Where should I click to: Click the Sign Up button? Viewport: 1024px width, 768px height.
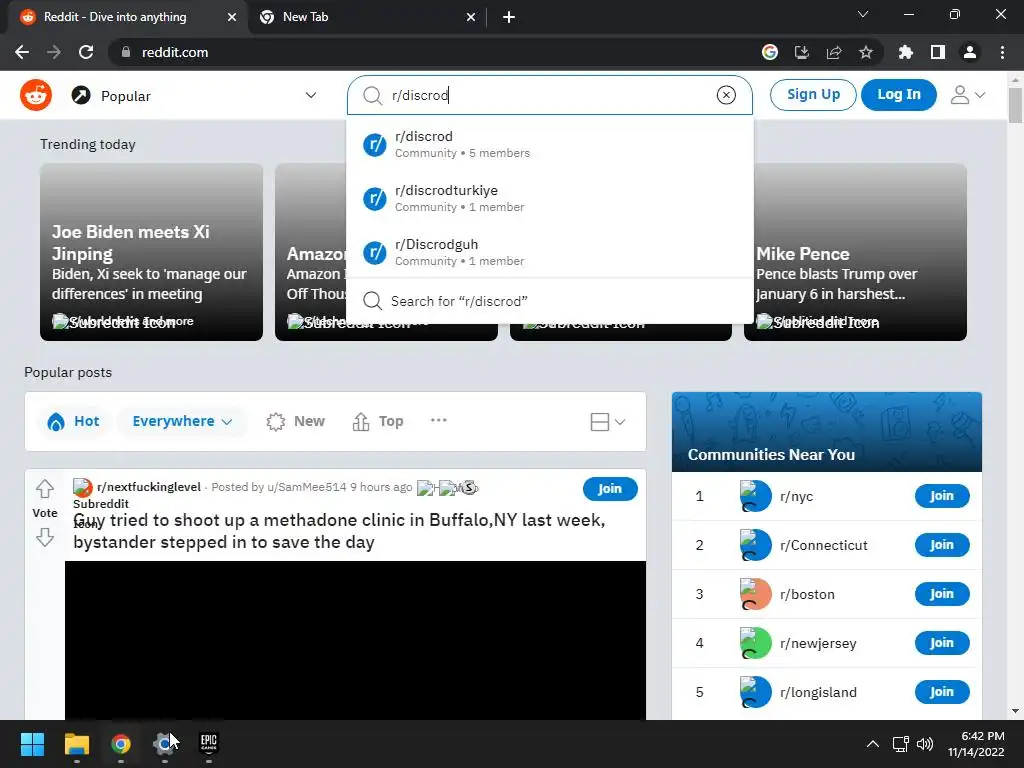tap(813, 95)
